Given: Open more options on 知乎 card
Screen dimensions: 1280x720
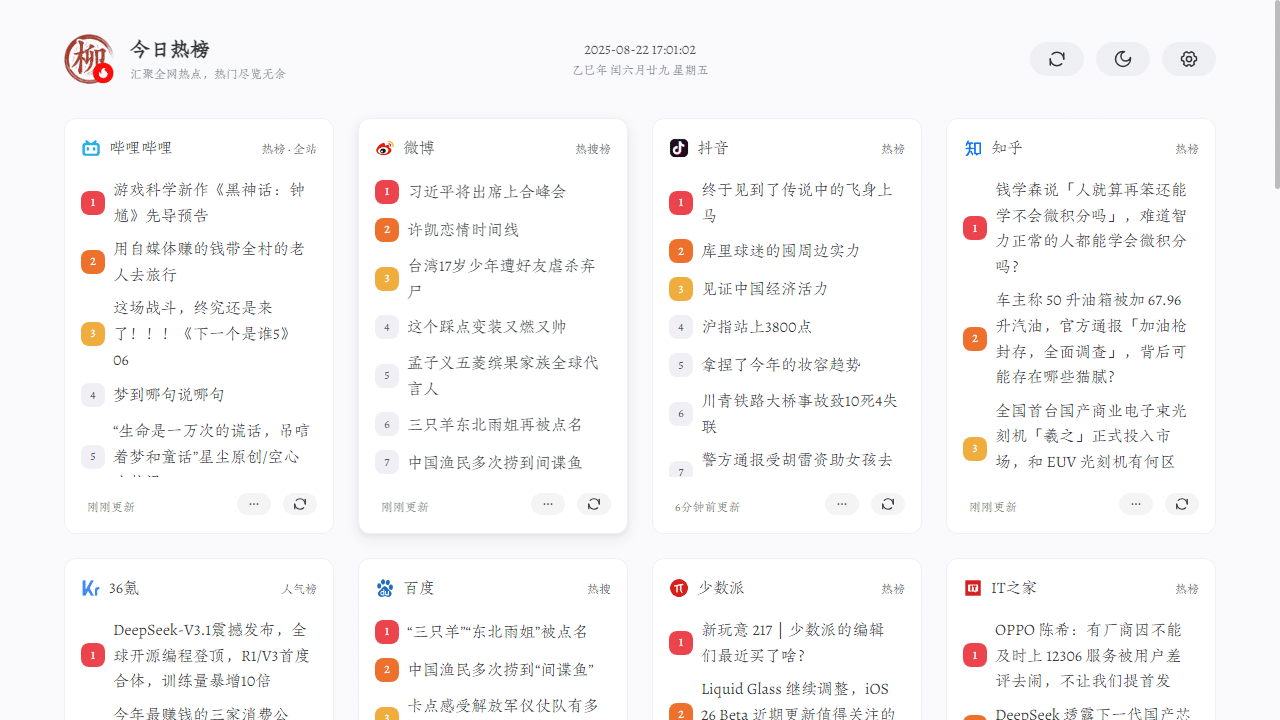Looking at the screenshot, I should pyautogui.click(x=1136, y=504).
